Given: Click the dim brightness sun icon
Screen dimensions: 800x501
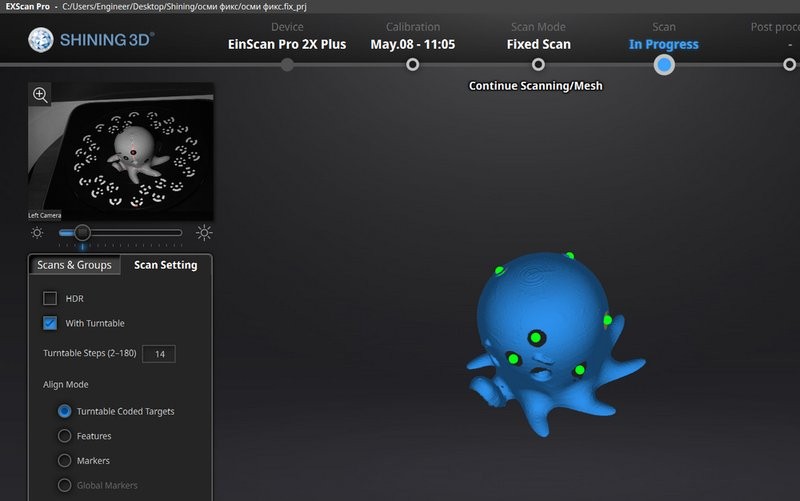Looking at the screenshot, I should pyautogui.click(x=37, y=233).
